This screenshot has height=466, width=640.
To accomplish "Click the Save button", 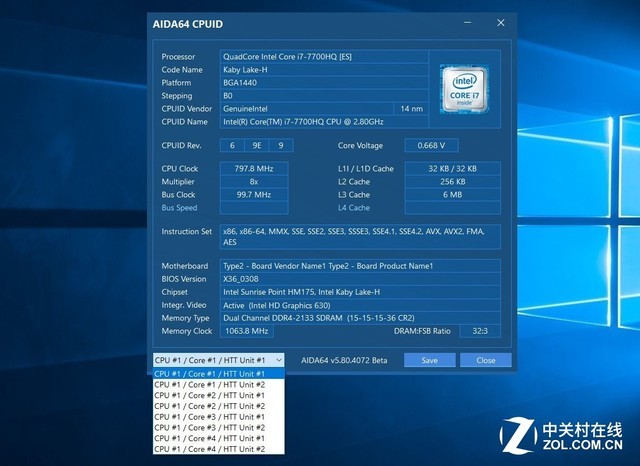I will 430,360.
